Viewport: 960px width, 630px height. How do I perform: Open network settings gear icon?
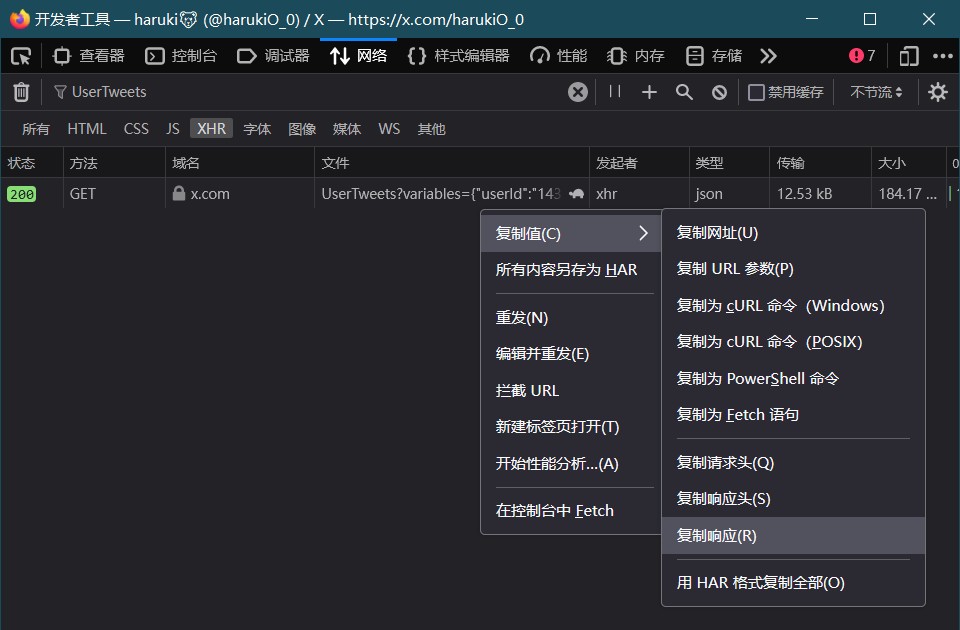[x=937, y=92]
